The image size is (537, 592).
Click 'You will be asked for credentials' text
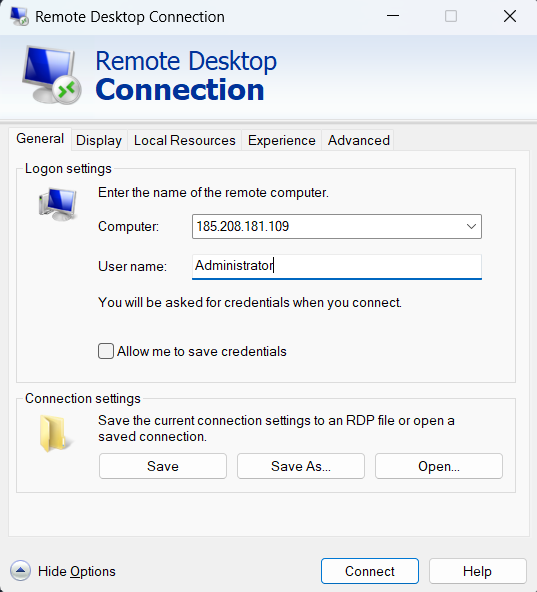pos(250,303)
